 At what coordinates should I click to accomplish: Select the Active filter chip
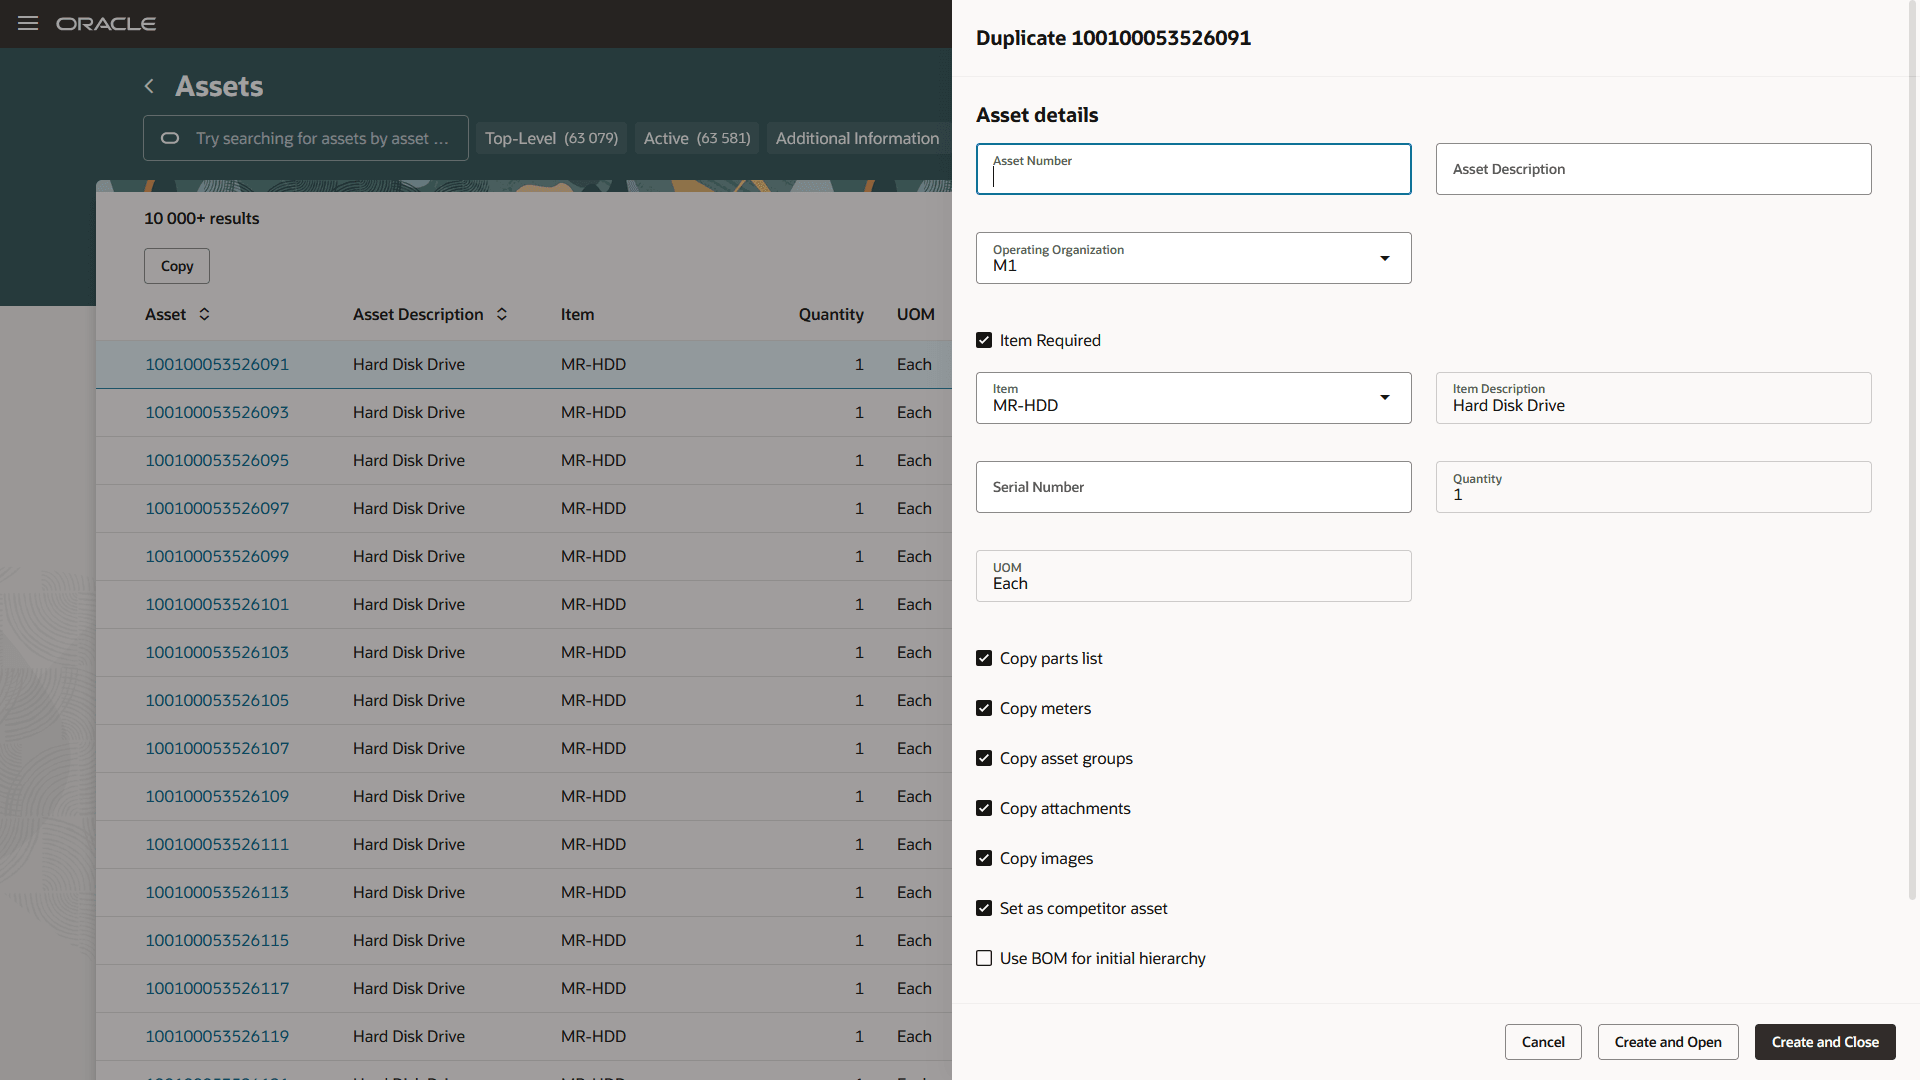[697, 138]
